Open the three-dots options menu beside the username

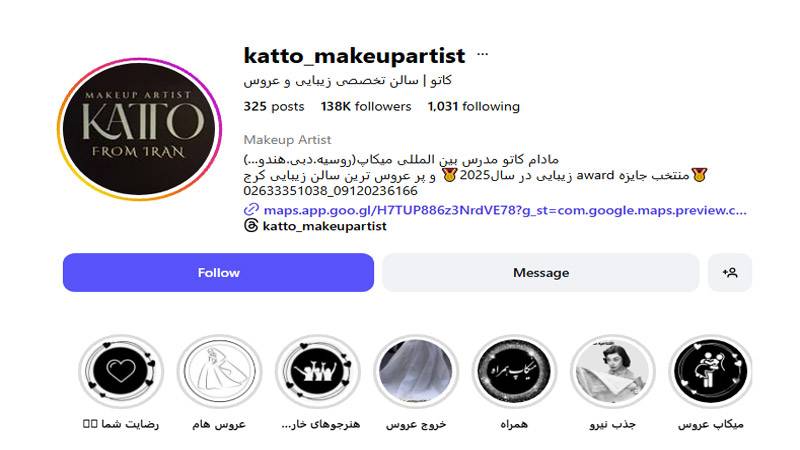point(482,55)
